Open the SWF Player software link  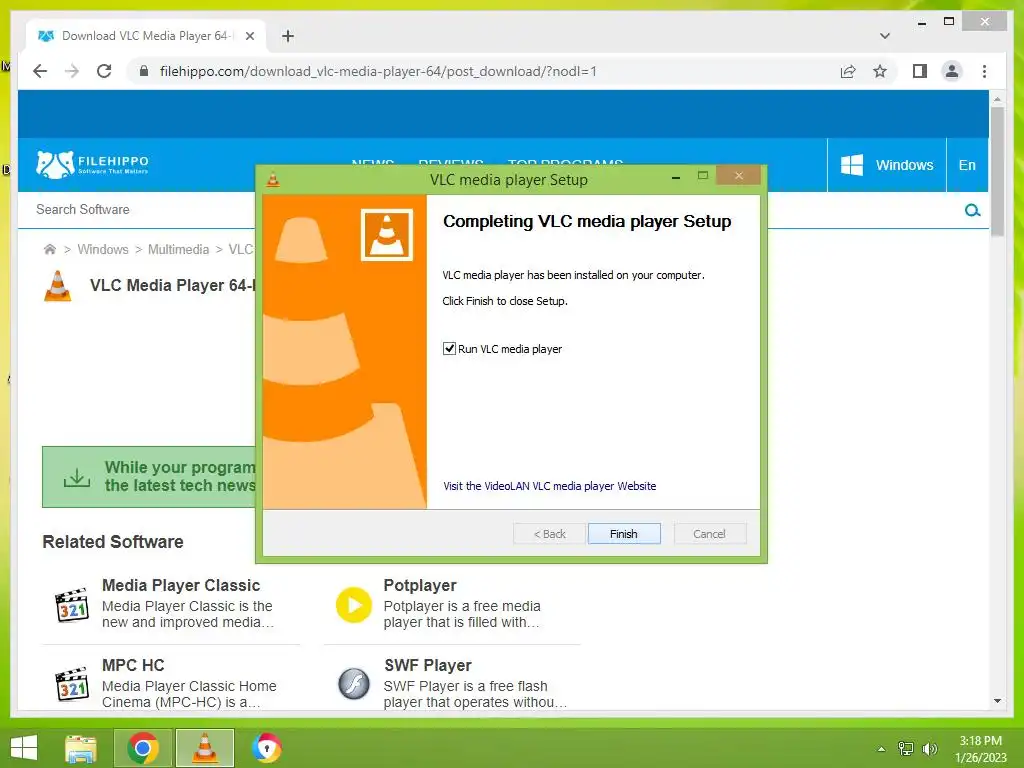coord(428,665)
